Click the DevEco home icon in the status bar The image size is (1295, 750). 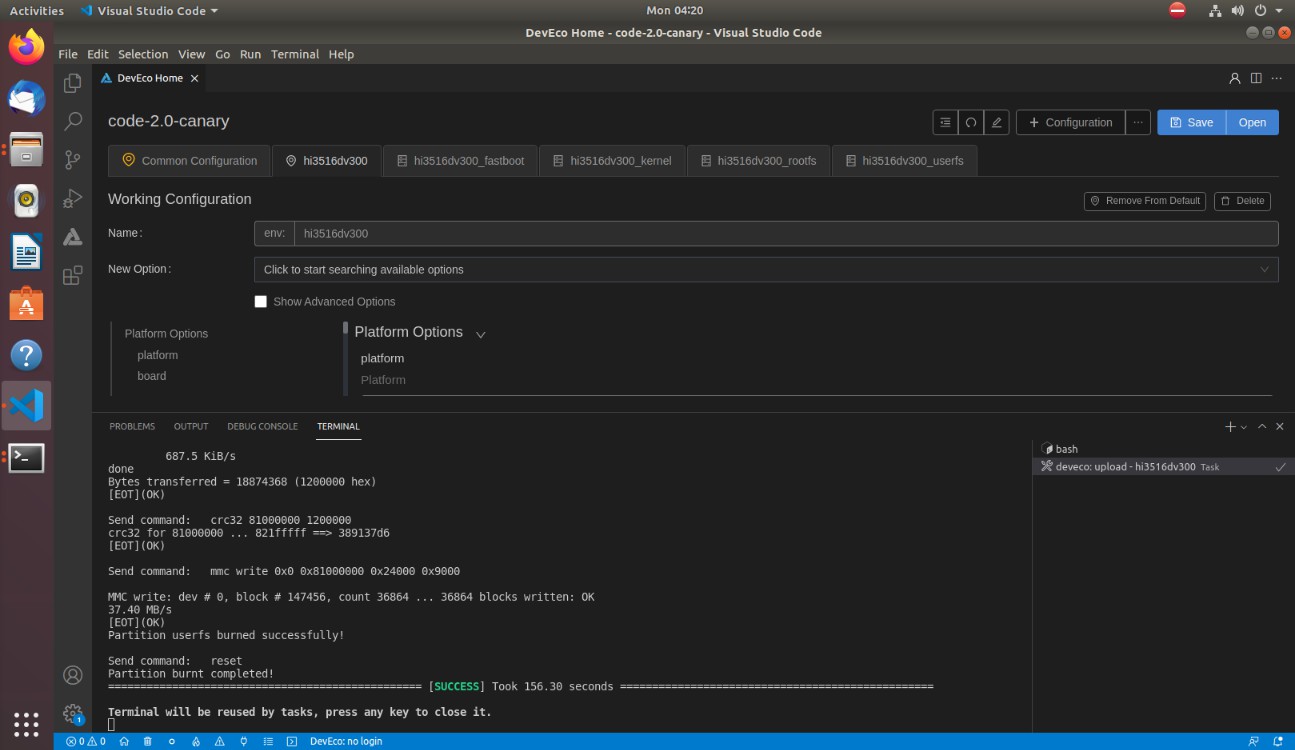[x=124, y=742]
